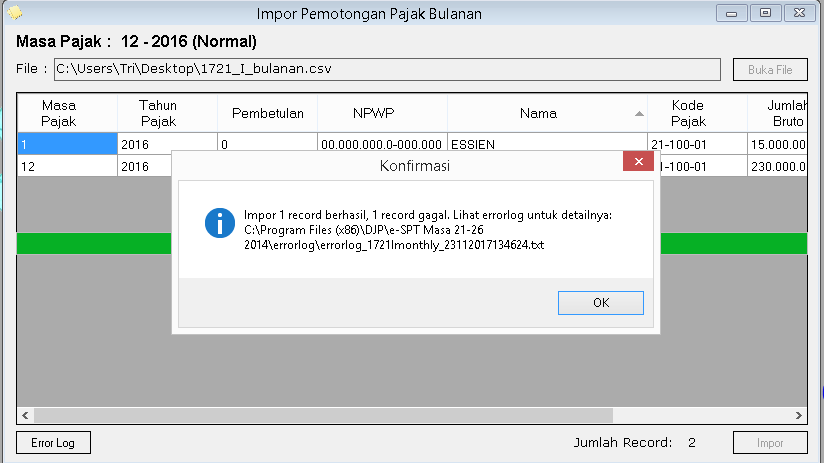Click the Jumlah Bruto cell 15.000.00
824x463 pixels.
pos(778,144)
